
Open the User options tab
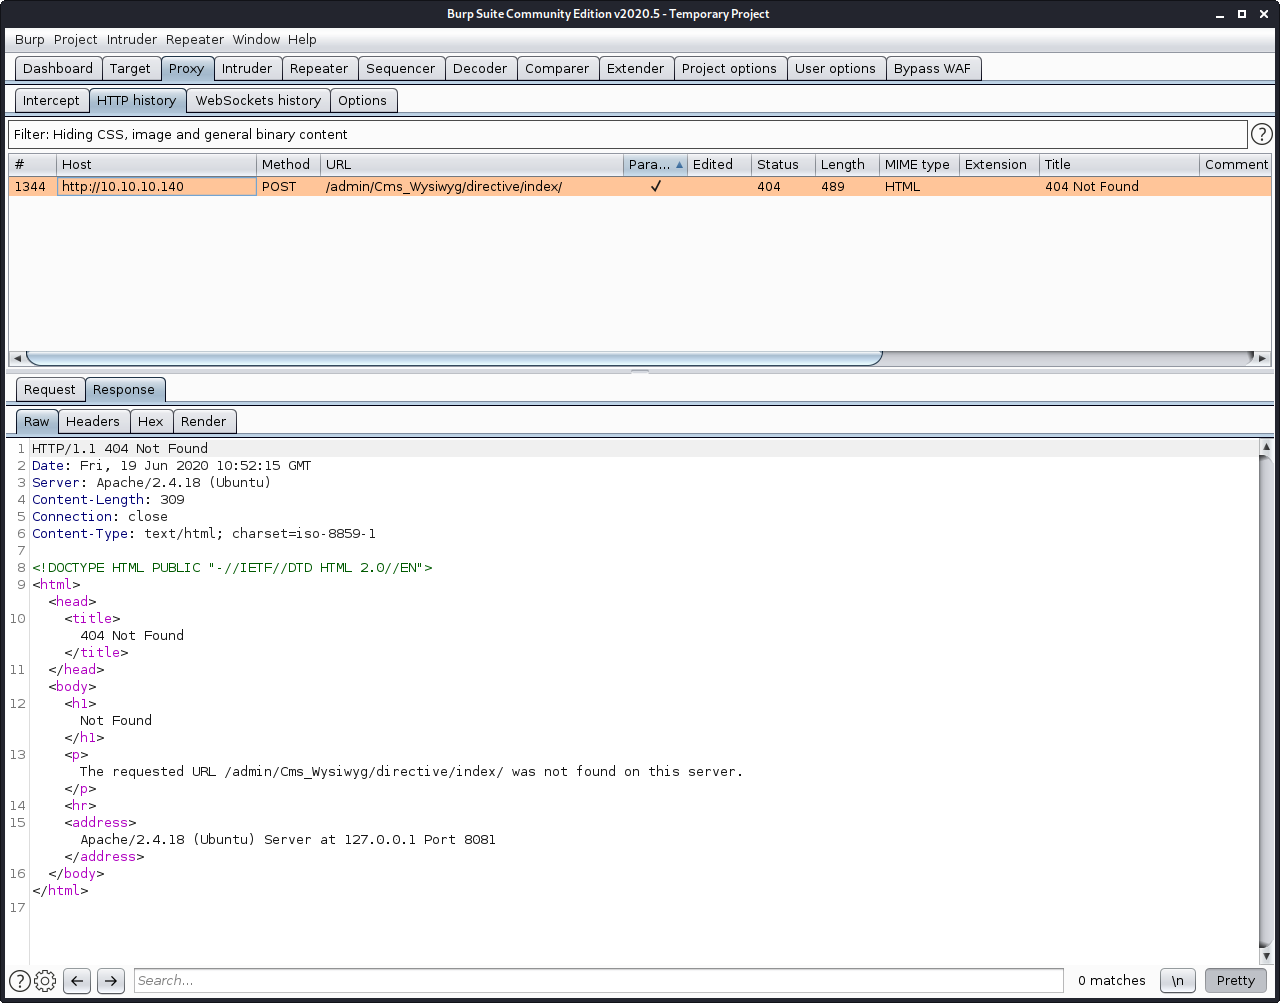(x=835, y=69)
